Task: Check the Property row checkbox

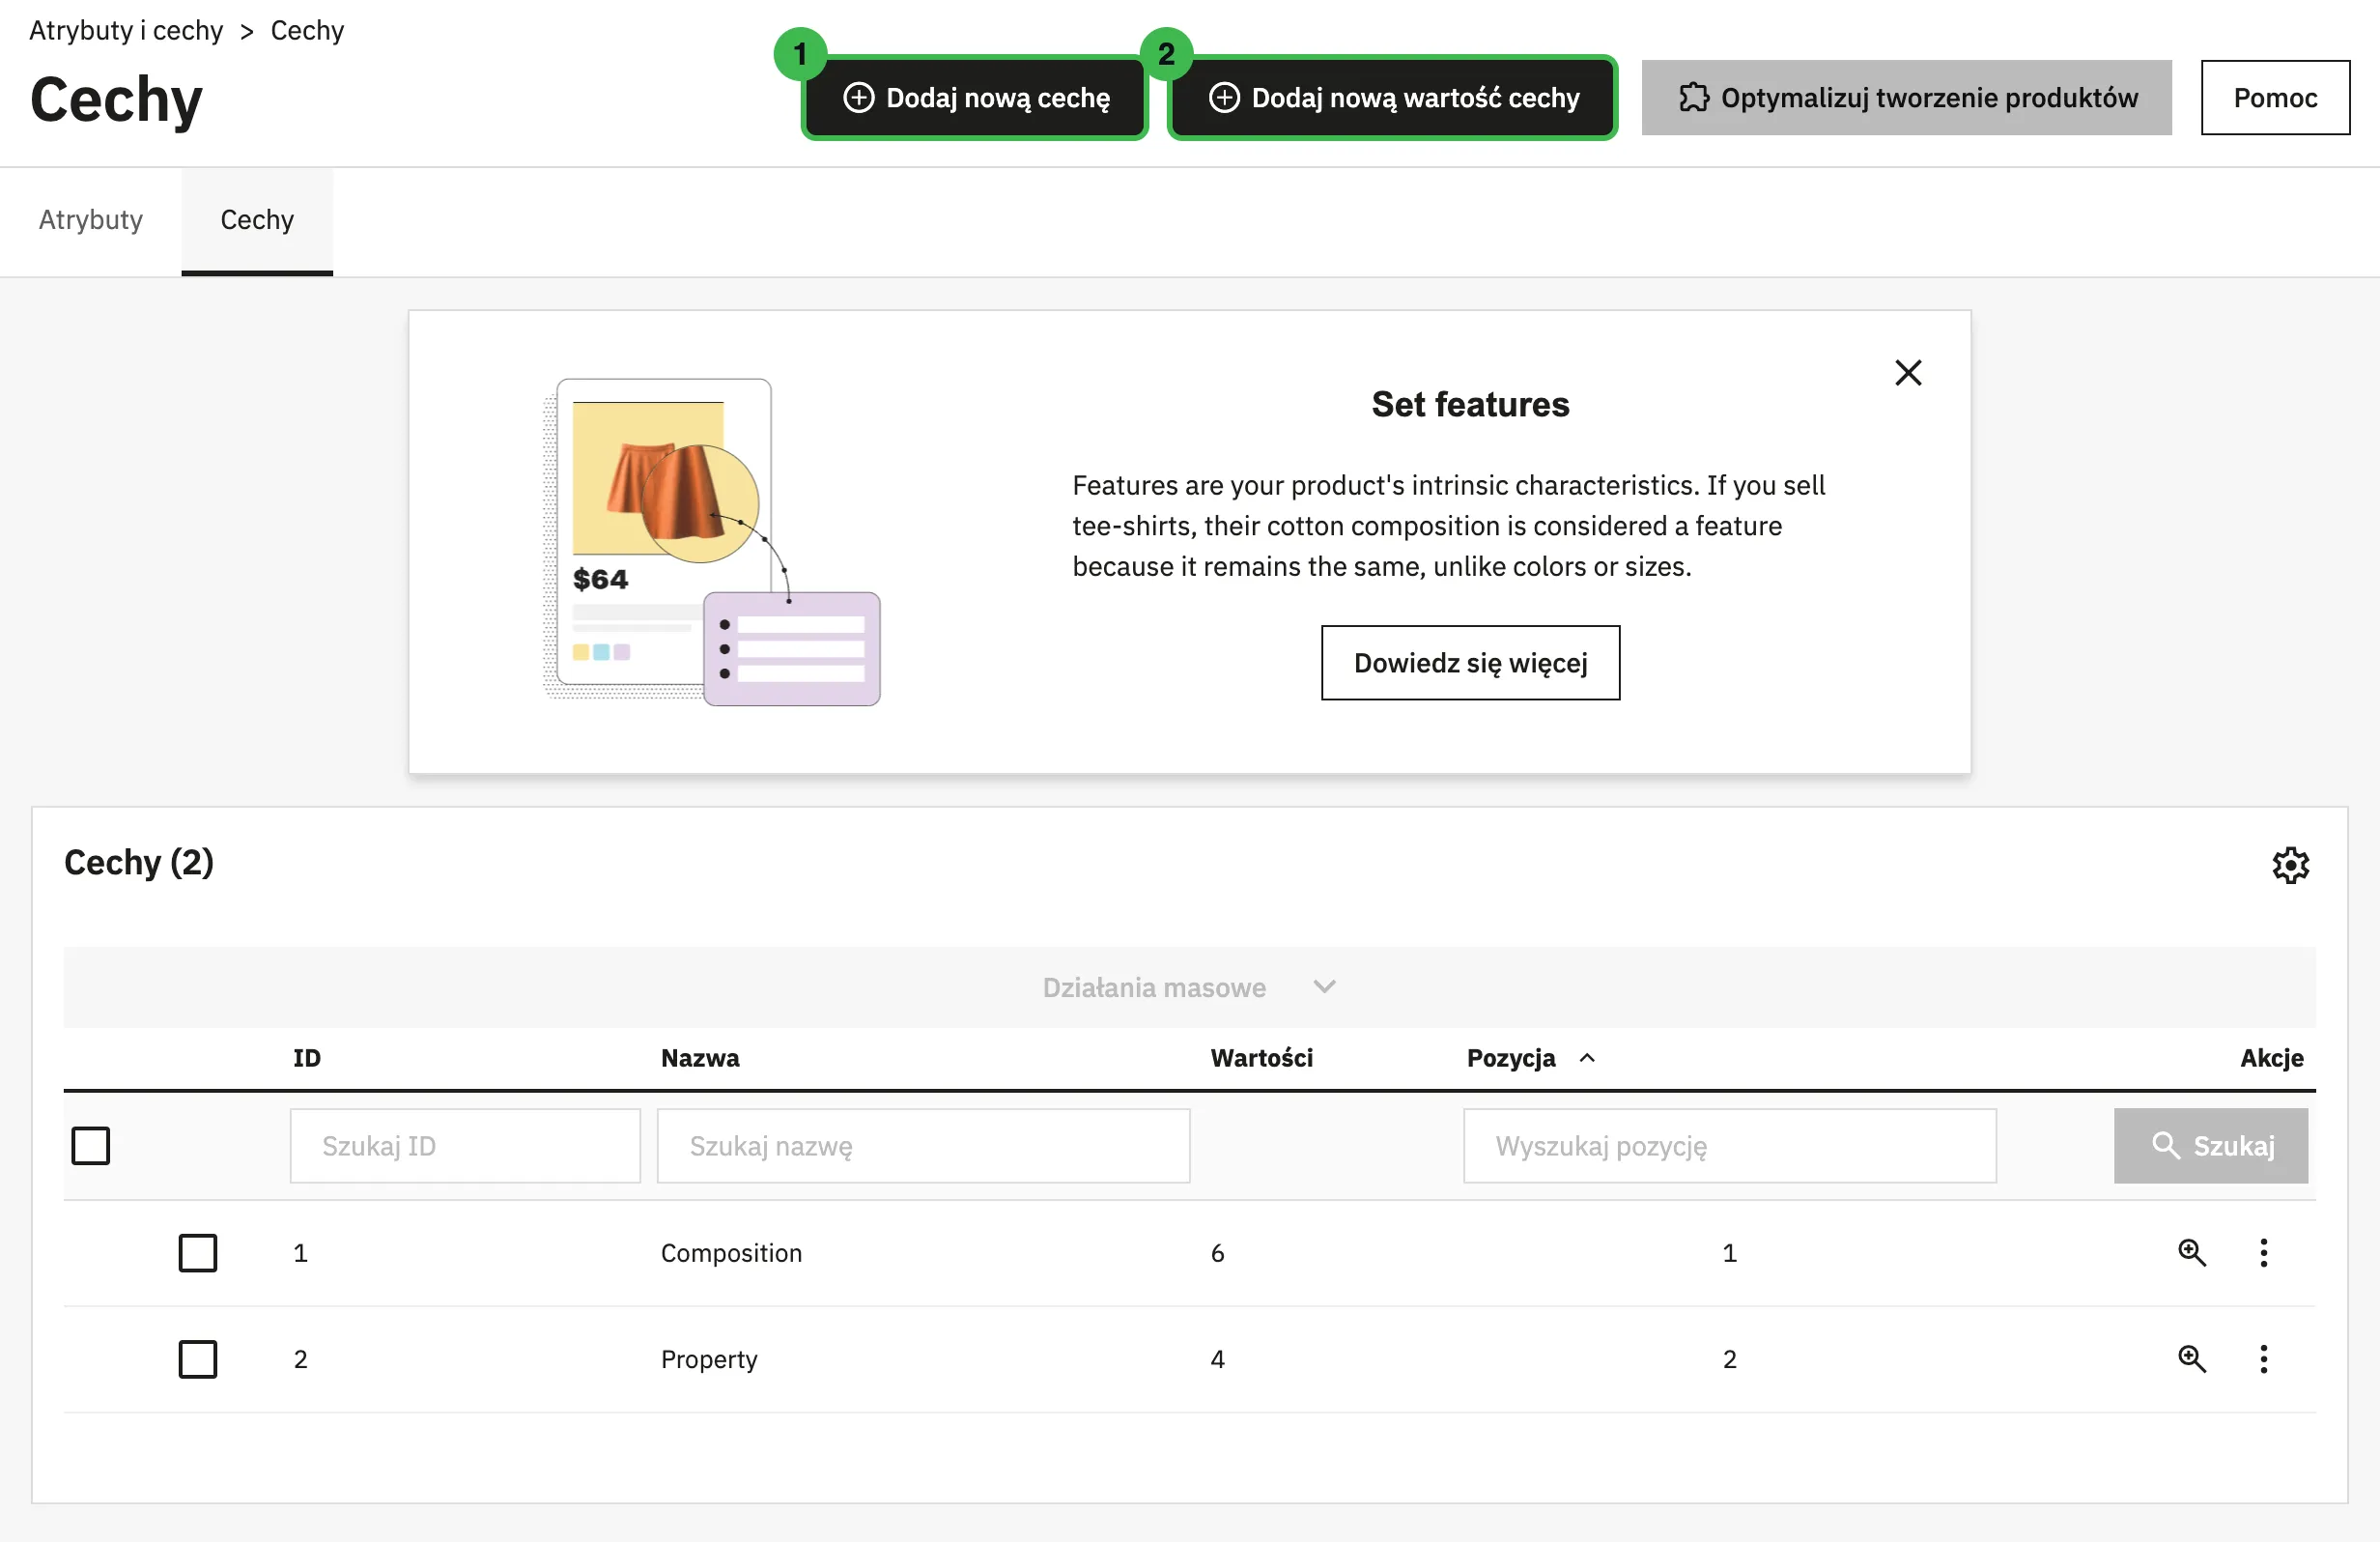Action: (198, 1359)
